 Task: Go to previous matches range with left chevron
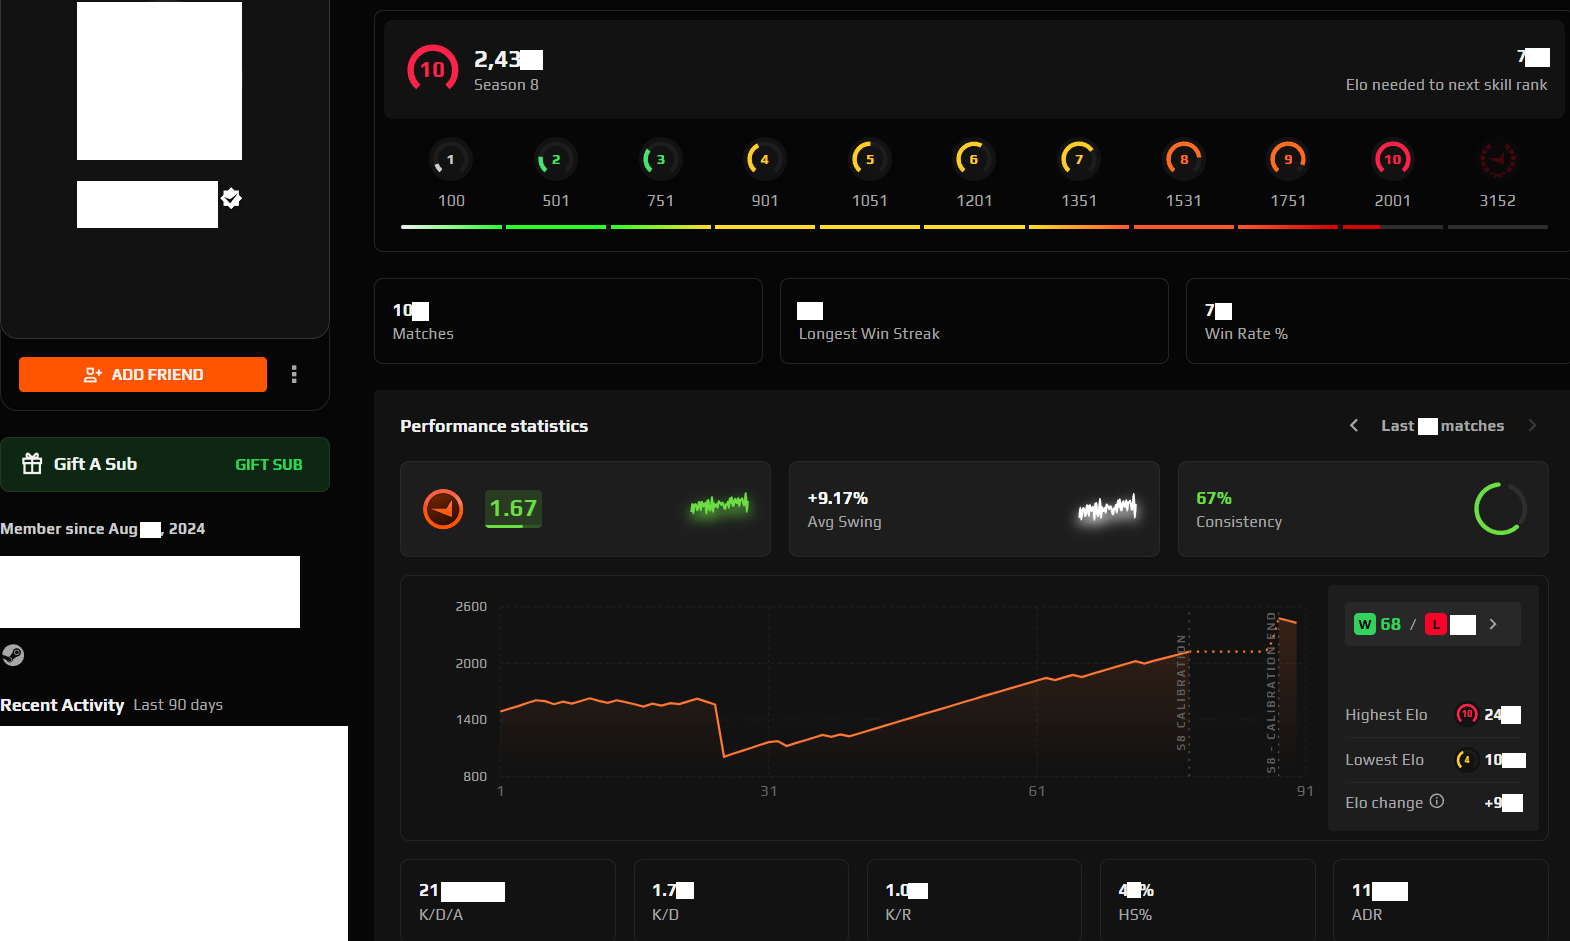(1354, 426)
